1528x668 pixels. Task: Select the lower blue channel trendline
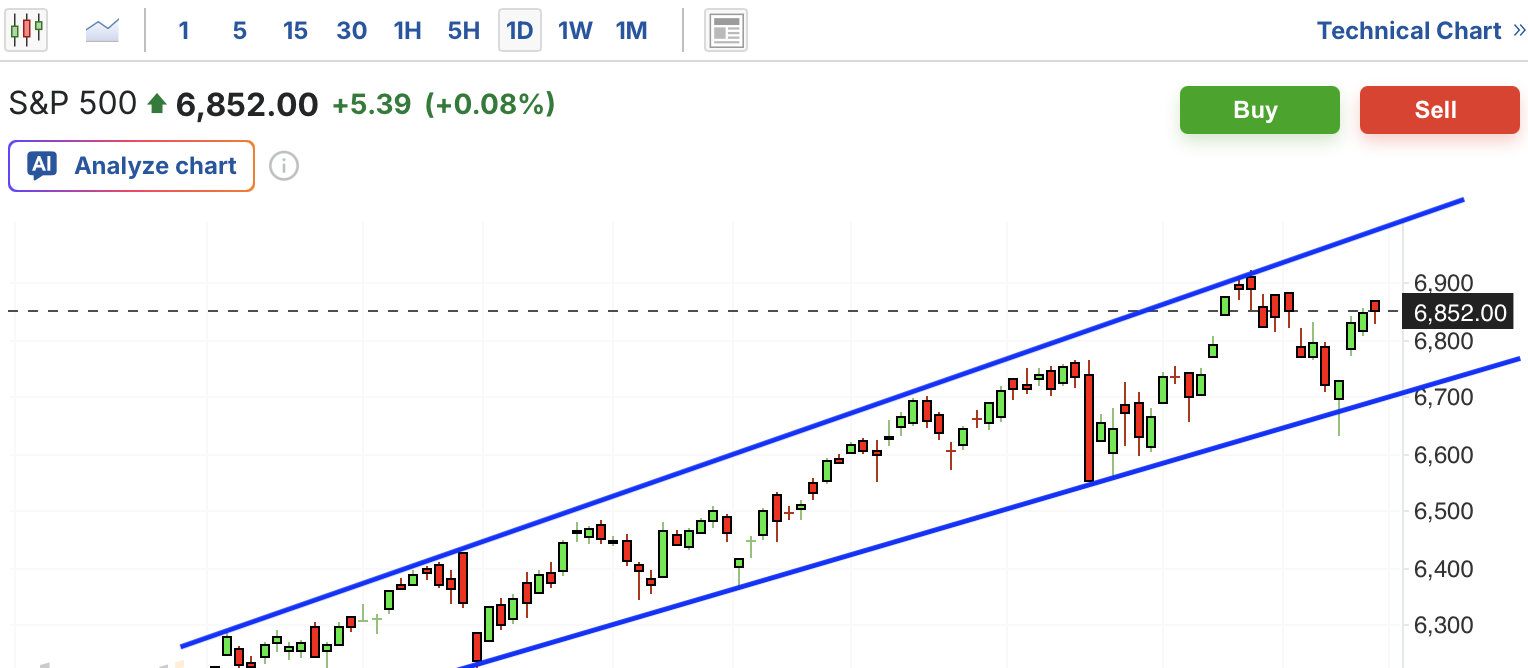pos(990,514)
